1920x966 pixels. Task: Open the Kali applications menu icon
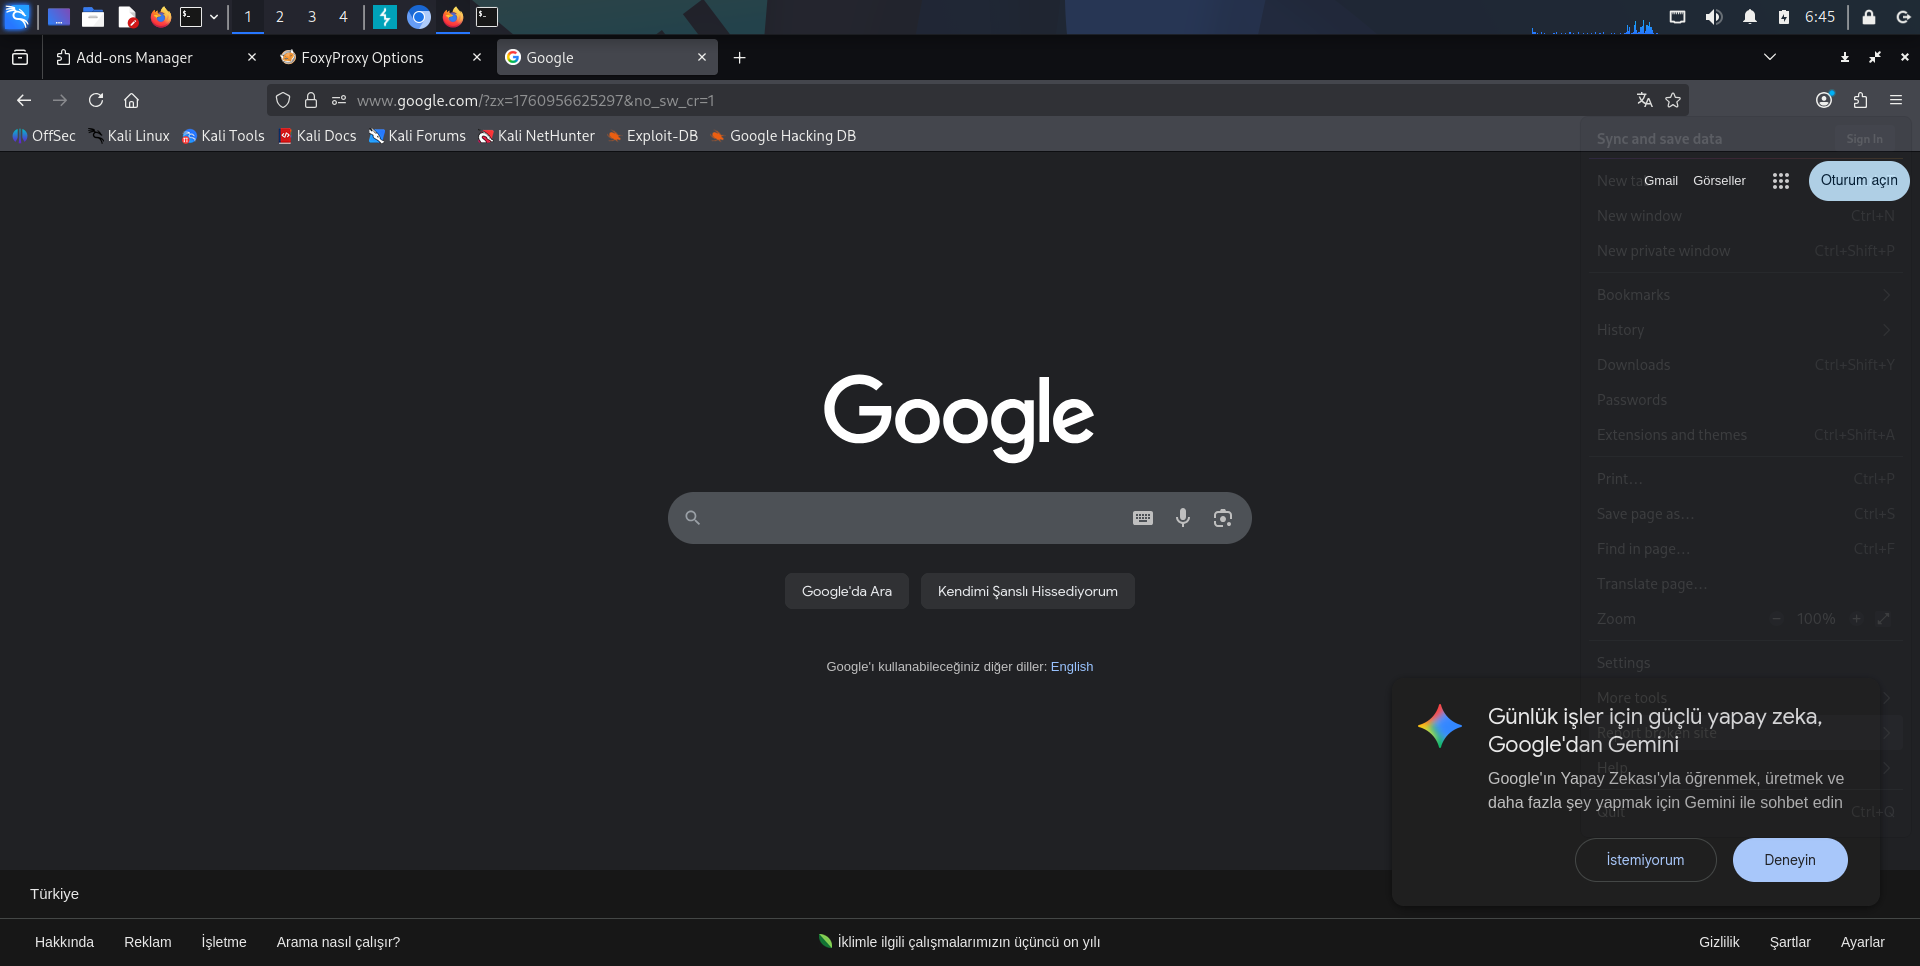[18, 16]
